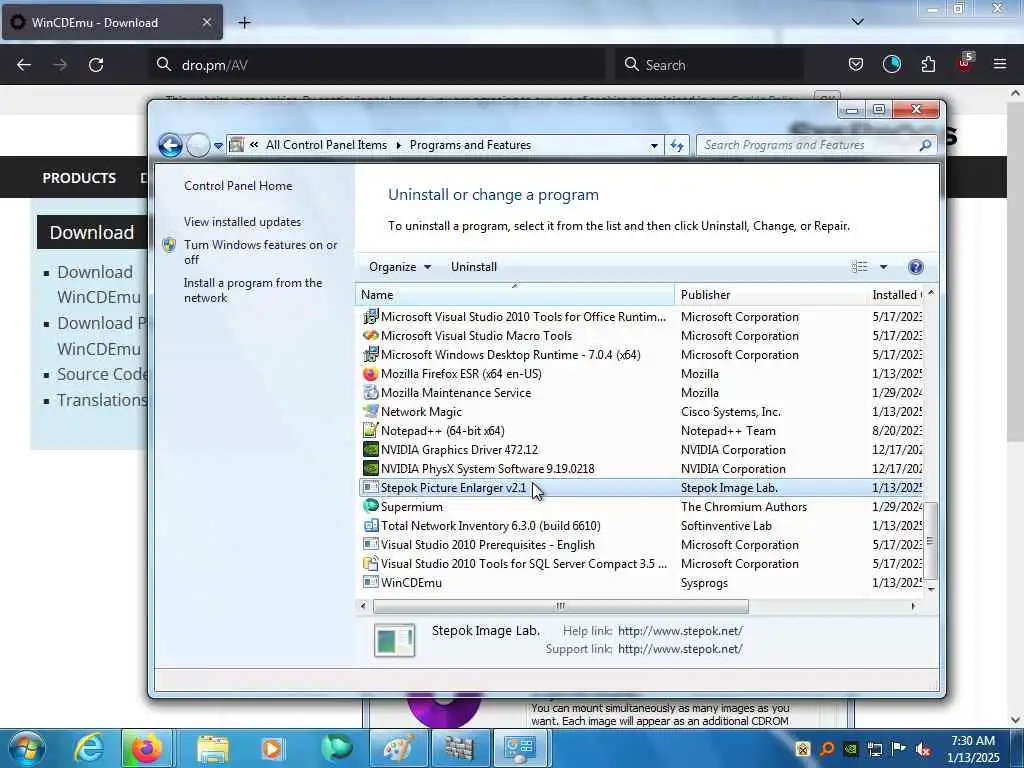The height and width of the screenshot is (768, 1024).
Task: Open View installed updates link
Action: 242,222
